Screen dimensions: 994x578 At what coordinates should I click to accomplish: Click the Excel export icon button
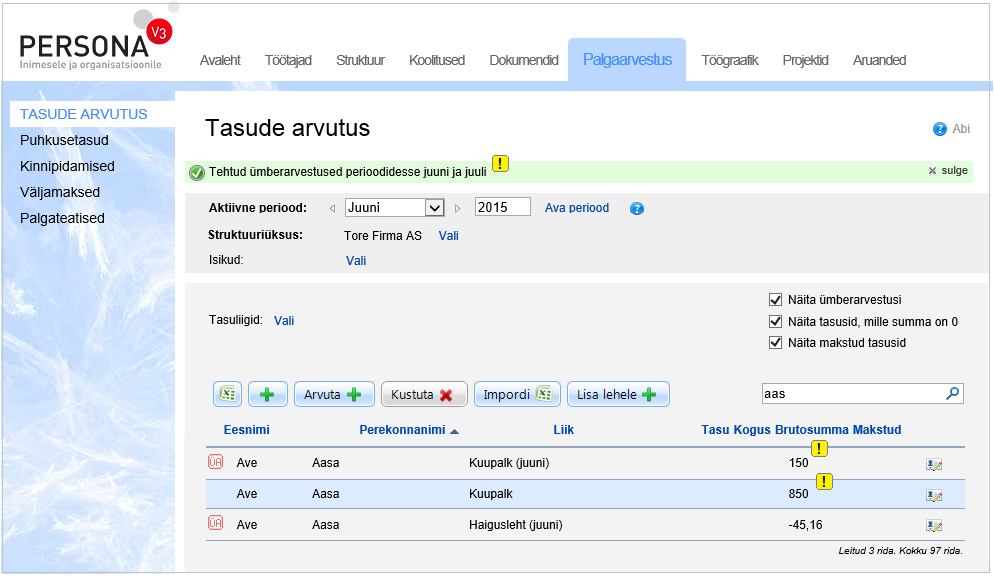[227, 394]
